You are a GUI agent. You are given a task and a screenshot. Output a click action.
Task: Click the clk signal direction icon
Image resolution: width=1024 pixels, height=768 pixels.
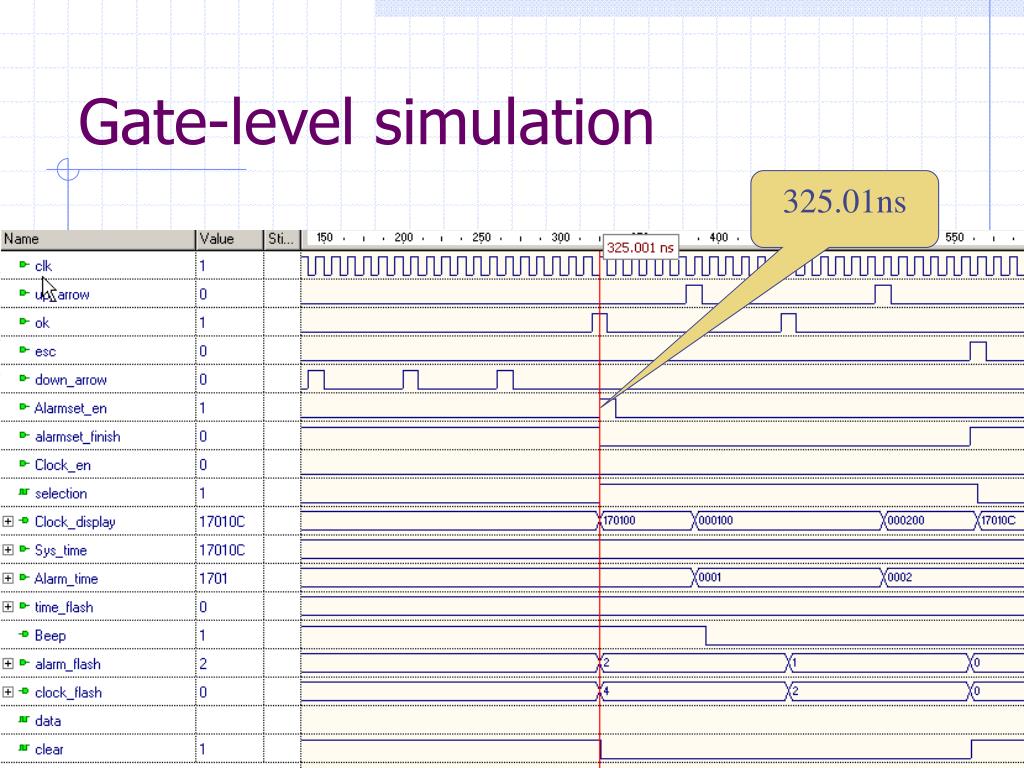pos(24,264)
